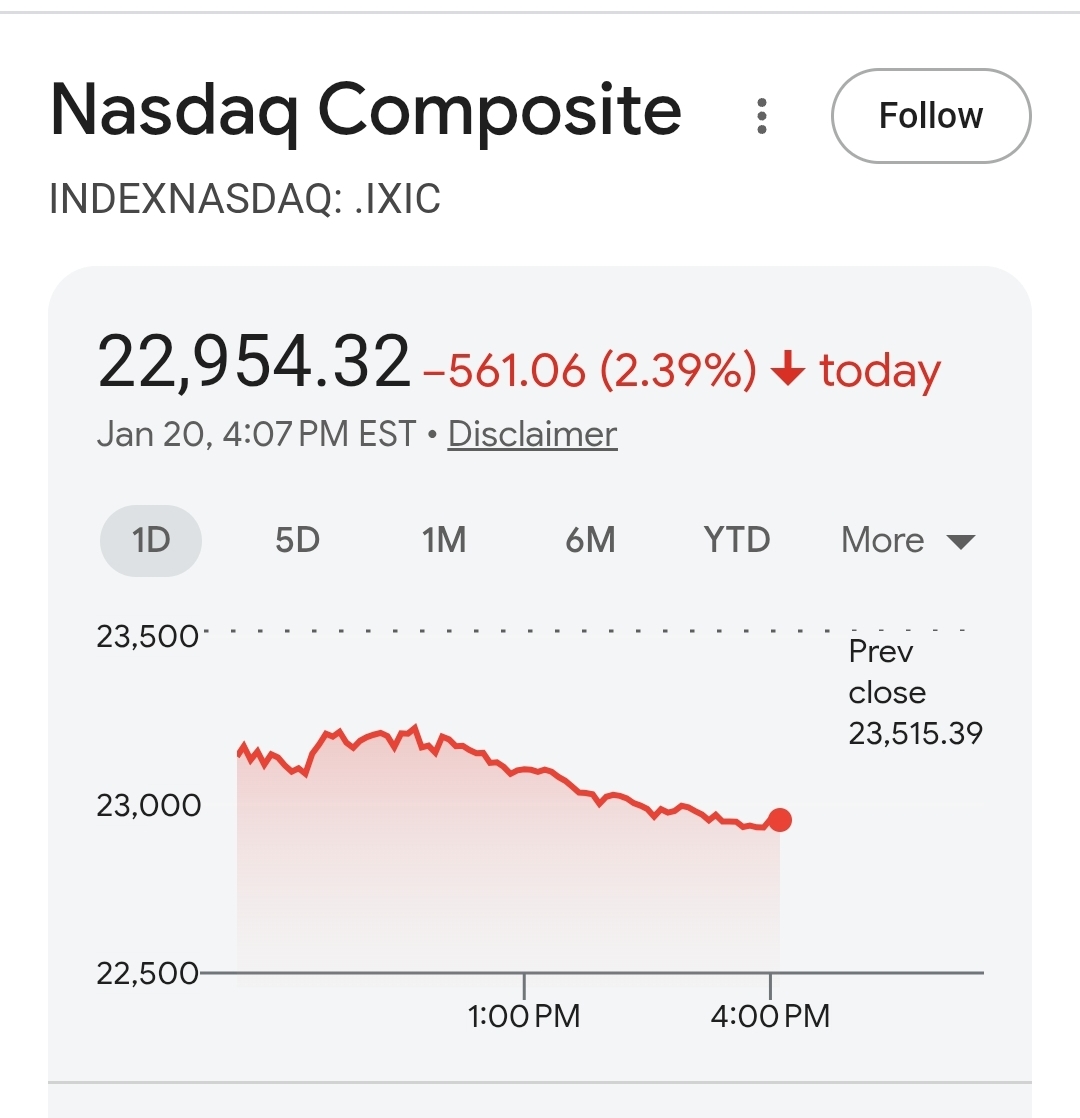Click the Prev close 23,515.39 label
This screenshot has width=1080, height=1118.
click(914, 693)
